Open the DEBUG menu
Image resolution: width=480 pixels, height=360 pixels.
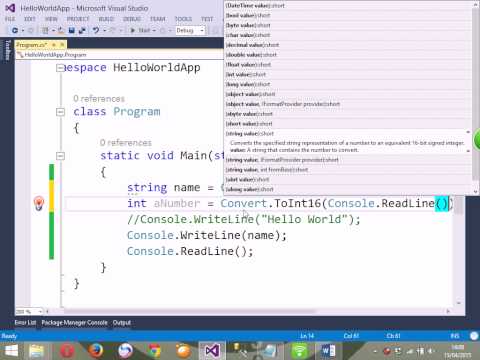[x=132, y=19]
